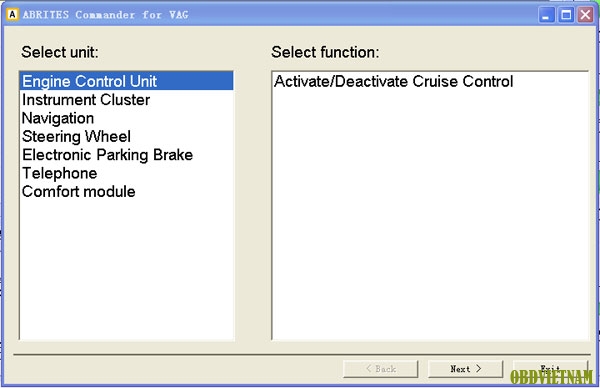Minimize the ABRITES Commander window
600x388 pixels.
[546, 15]
